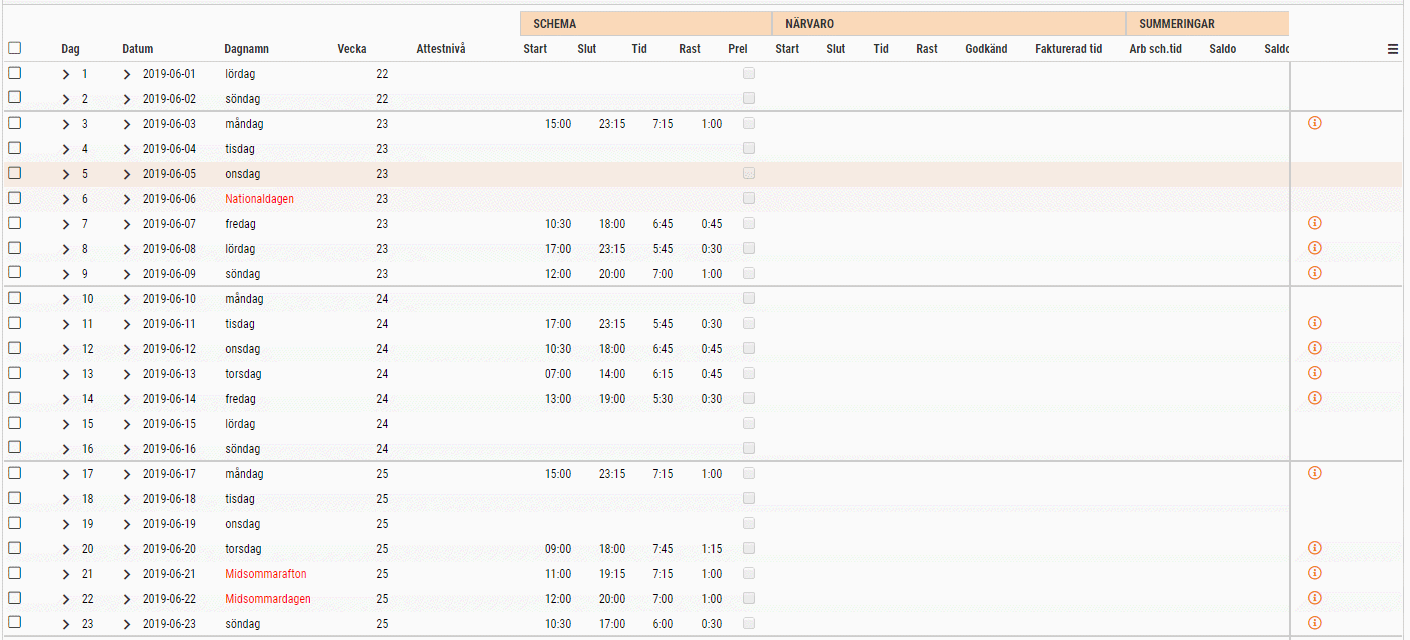
Task: Open the grid menu hamburger icon
Action: [1393, 49]
